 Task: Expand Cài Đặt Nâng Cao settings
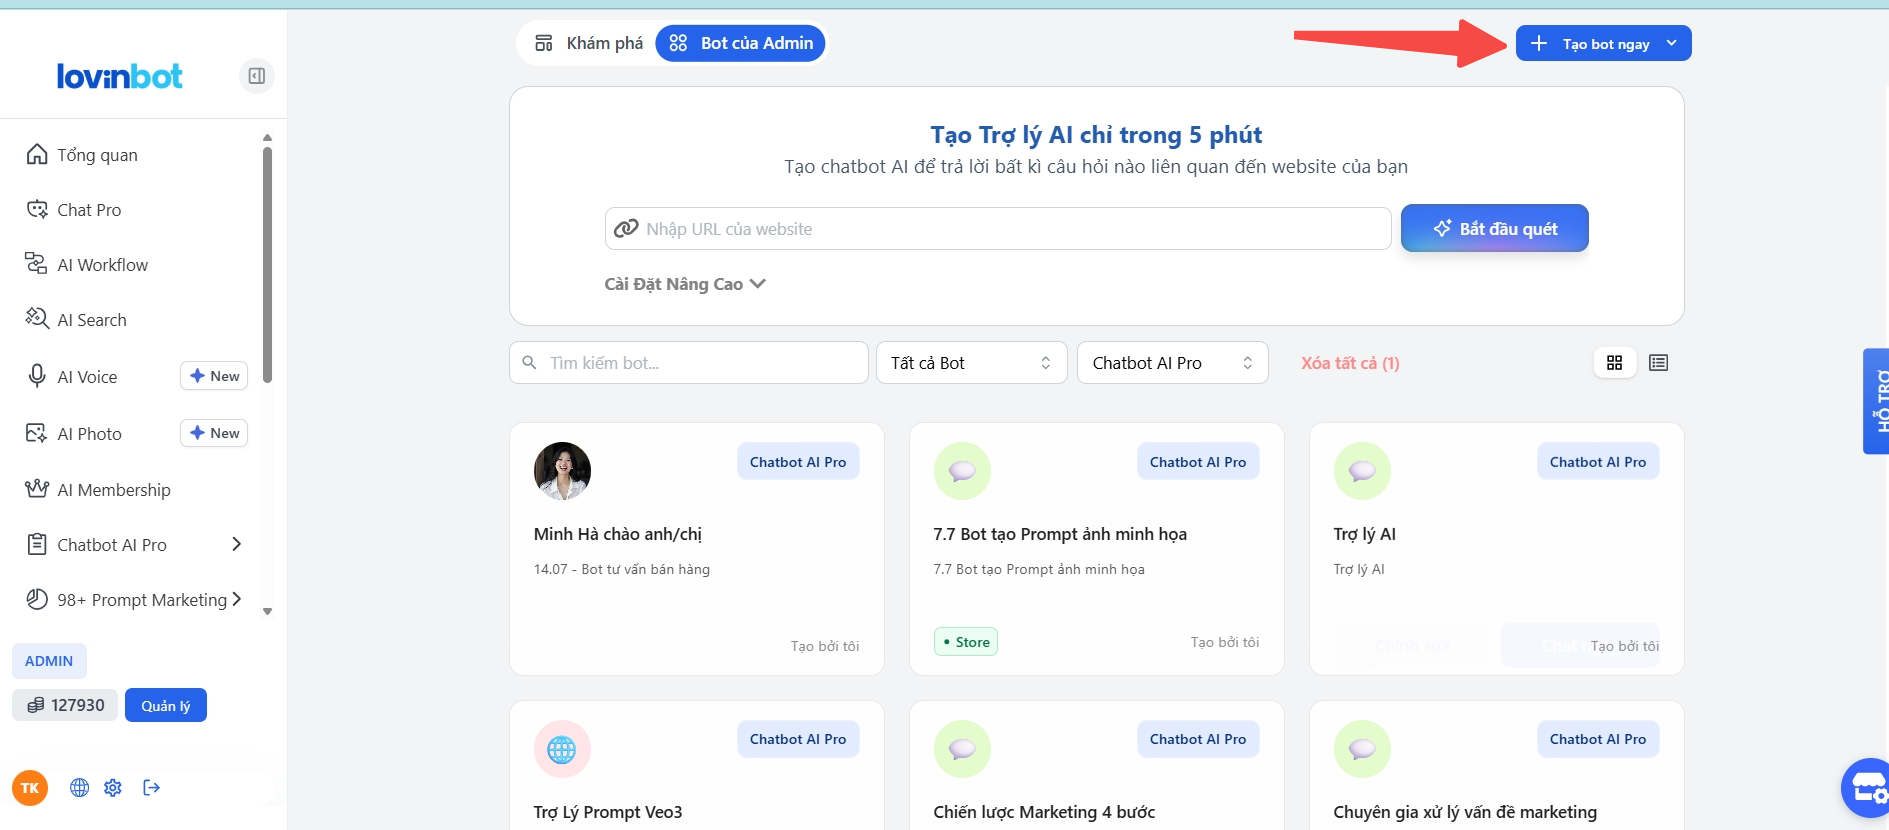click(x=685, y=284)
